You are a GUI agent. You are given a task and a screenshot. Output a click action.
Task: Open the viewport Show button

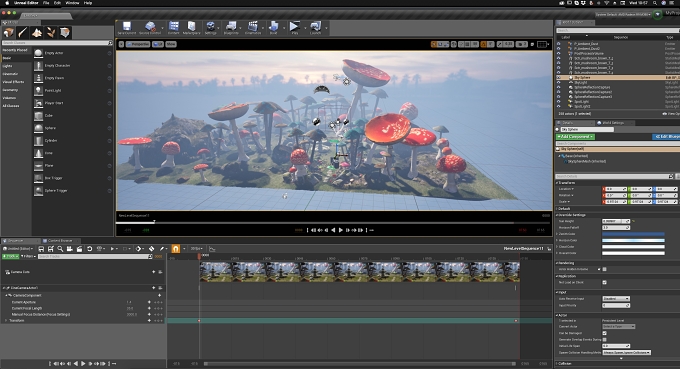(171, 44)
